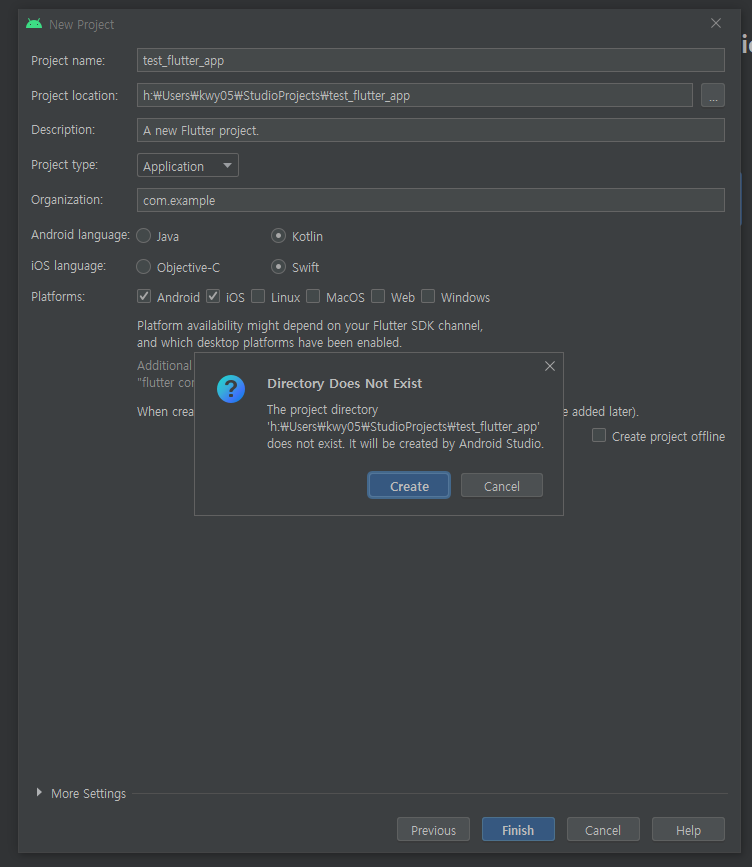Enable the MacOS platform checkbox
This screenshot has height=867, width=752.
[x=313, y=296]
